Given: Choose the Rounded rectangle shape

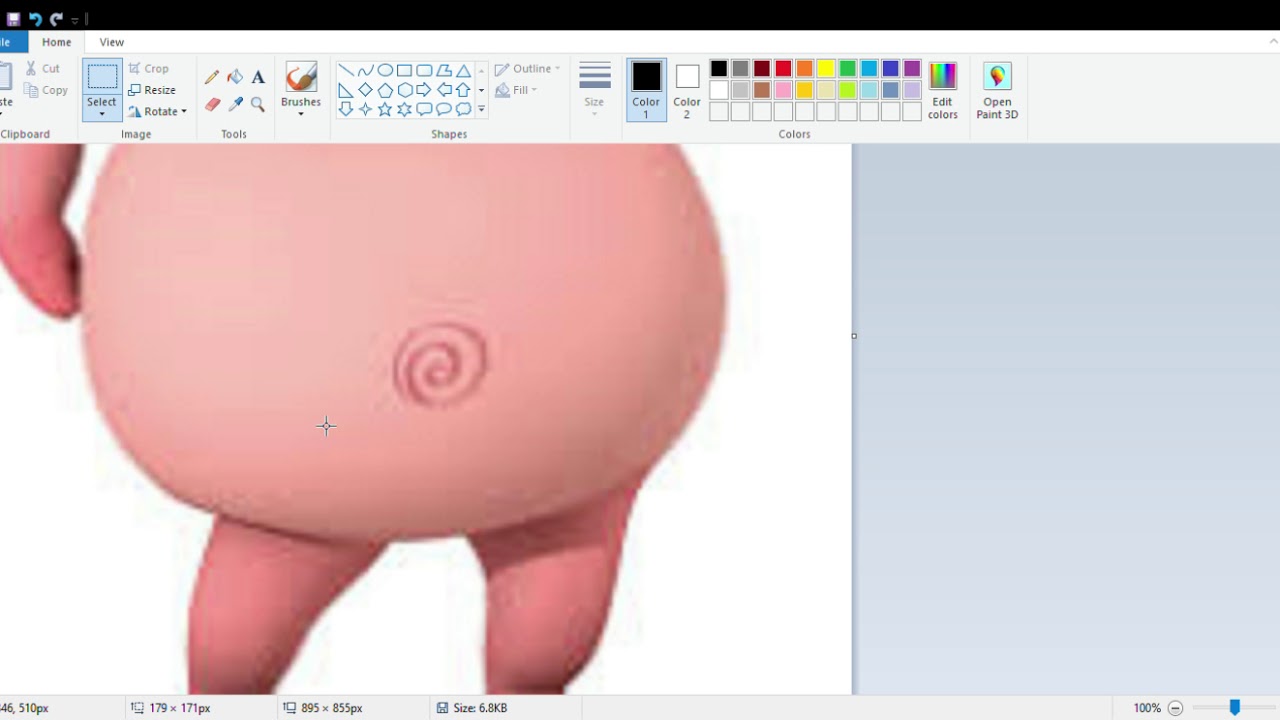Looking at the screenshot, I should click(x=424, y=71).
